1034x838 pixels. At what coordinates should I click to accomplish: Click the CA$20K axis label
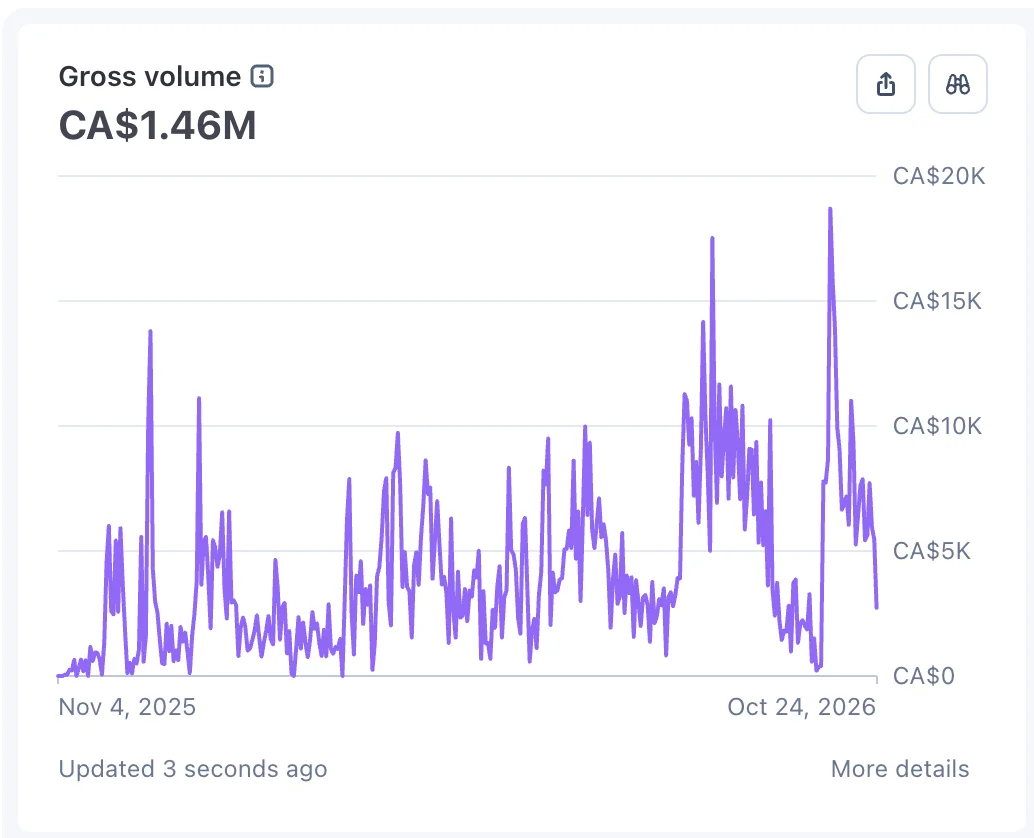939,176
